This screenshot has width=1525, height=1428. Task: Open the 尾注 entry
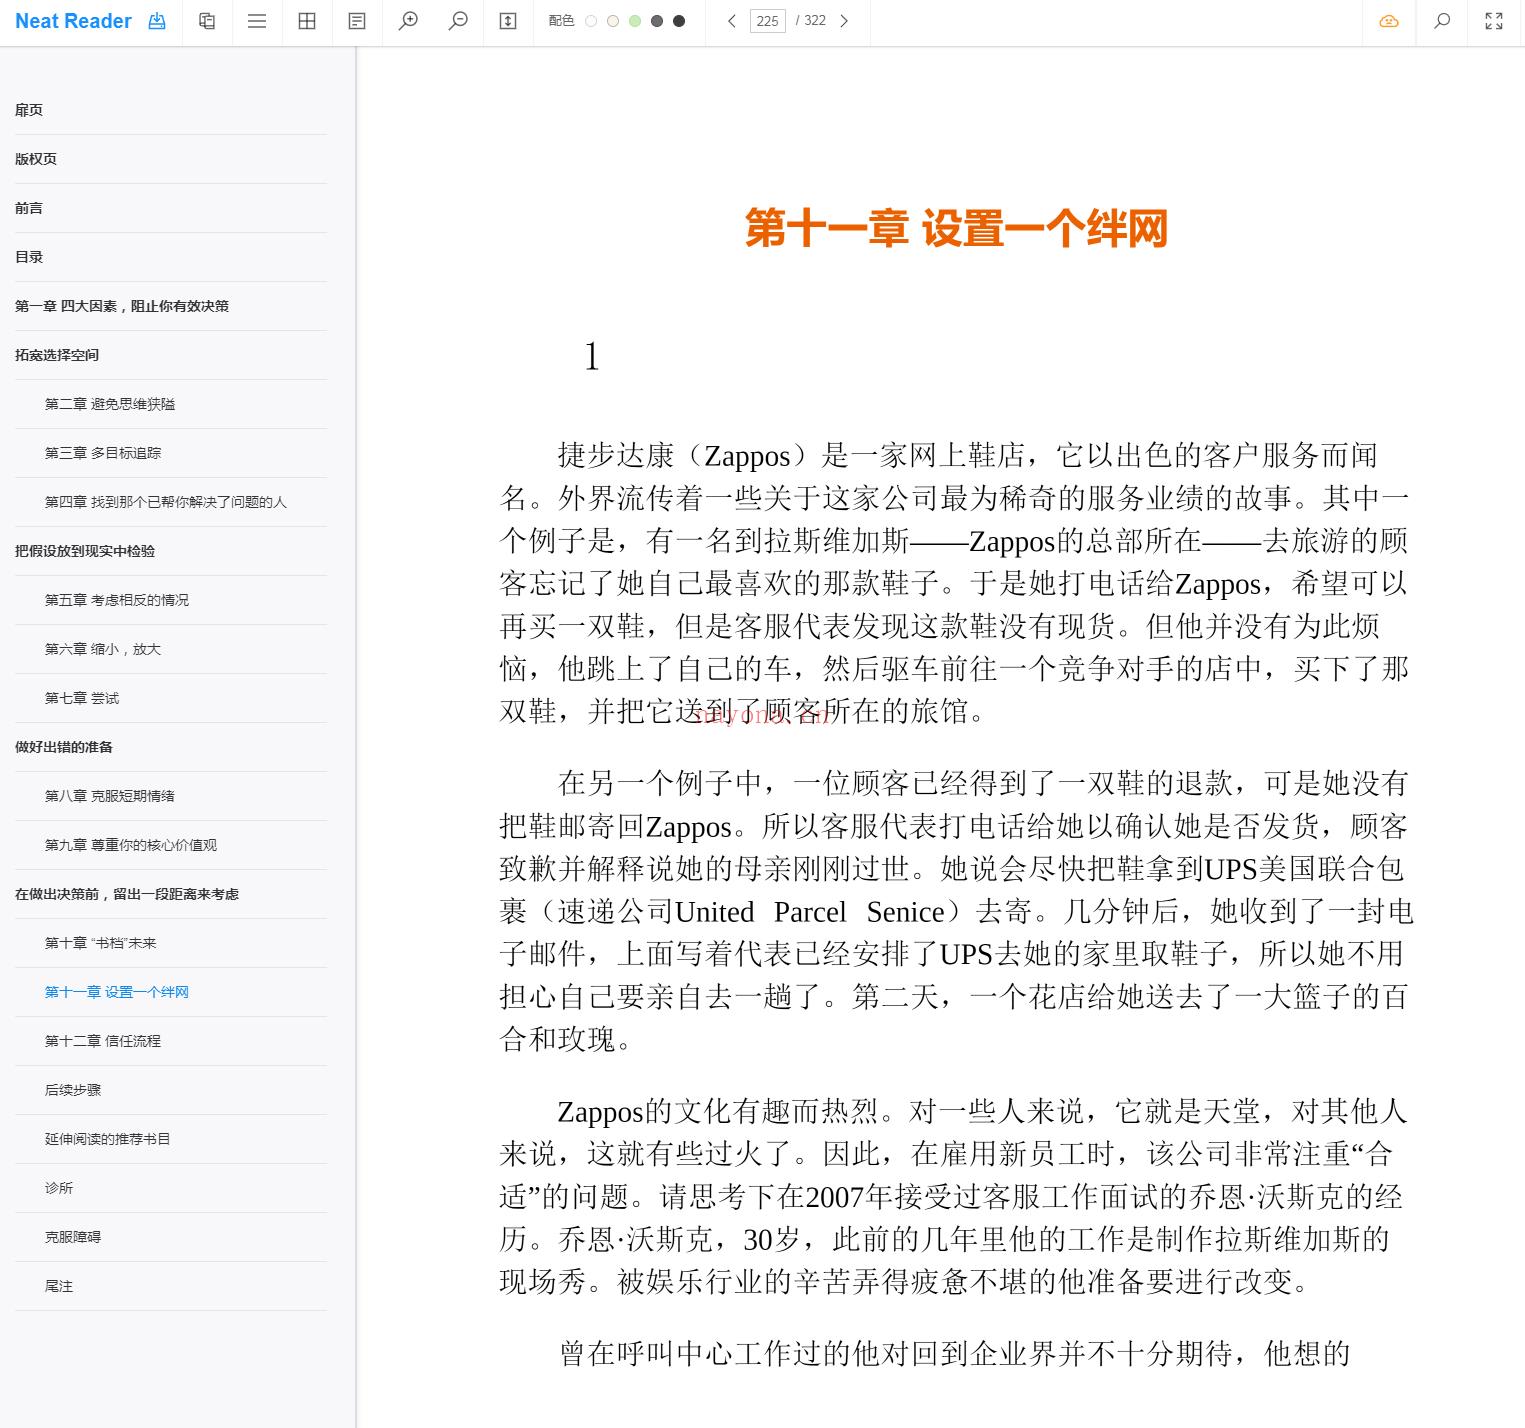click(x=59, y=1286)
